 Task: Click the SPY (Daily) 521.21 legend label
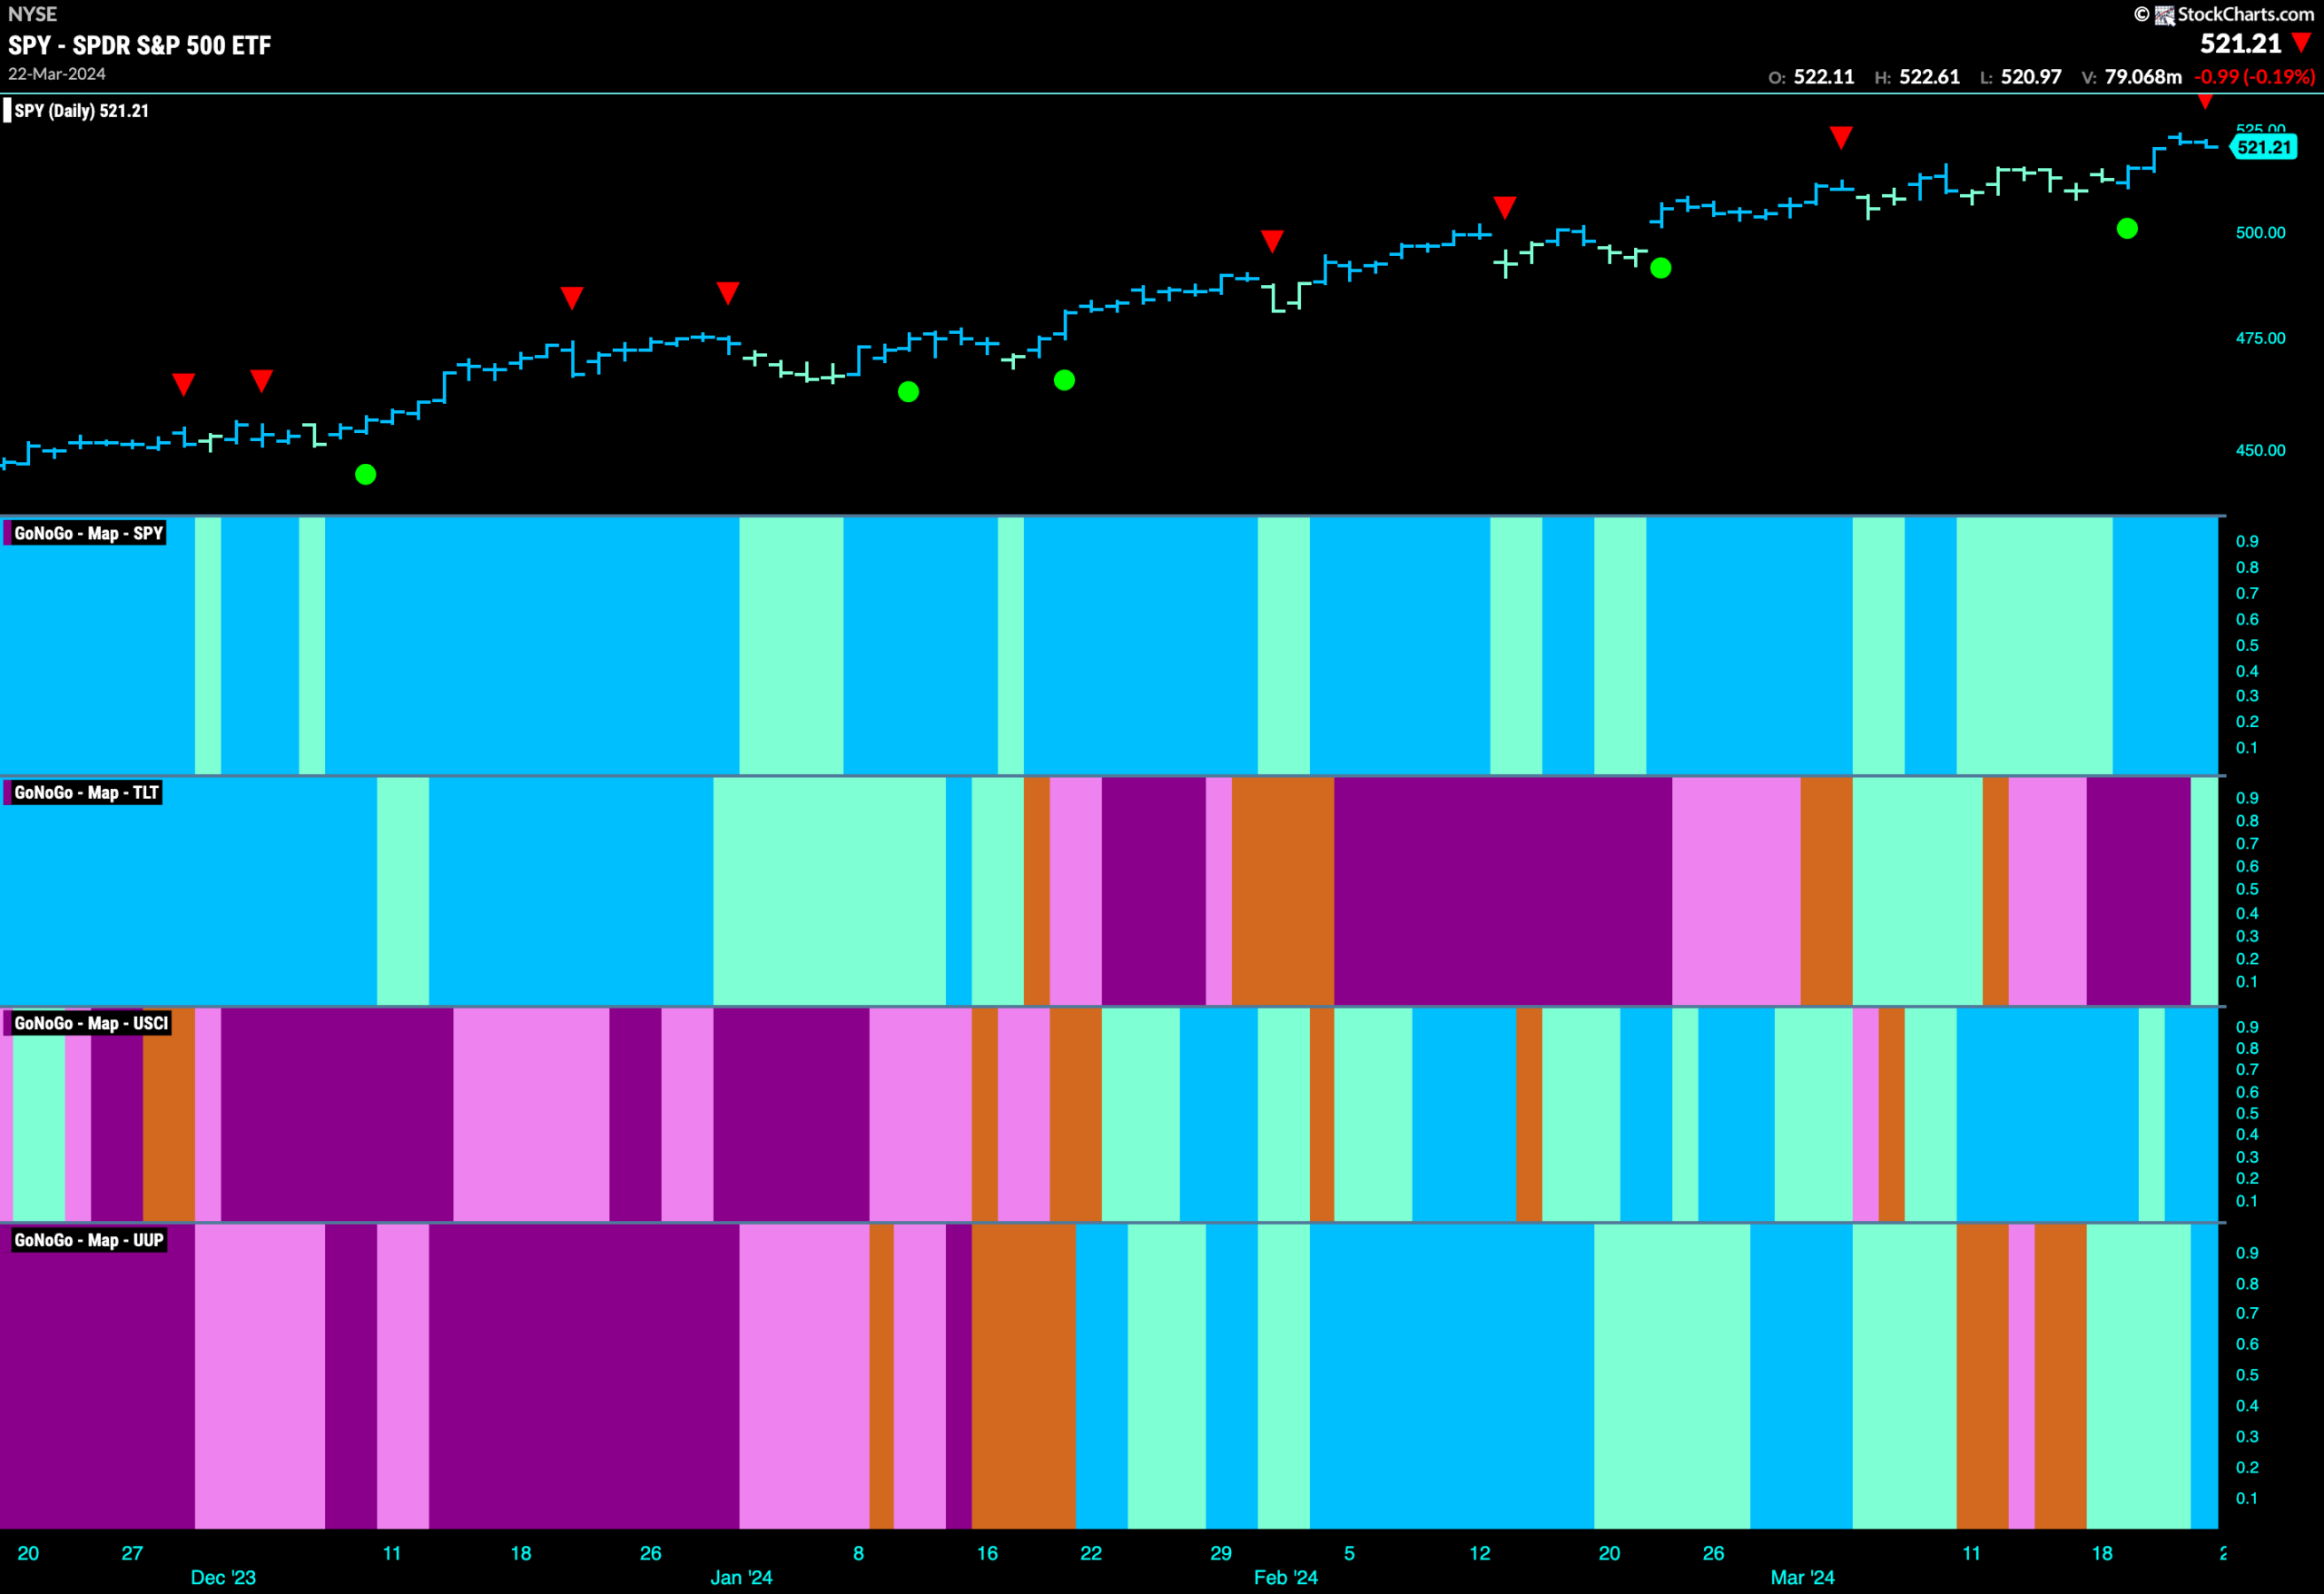(x=81, y=111)
